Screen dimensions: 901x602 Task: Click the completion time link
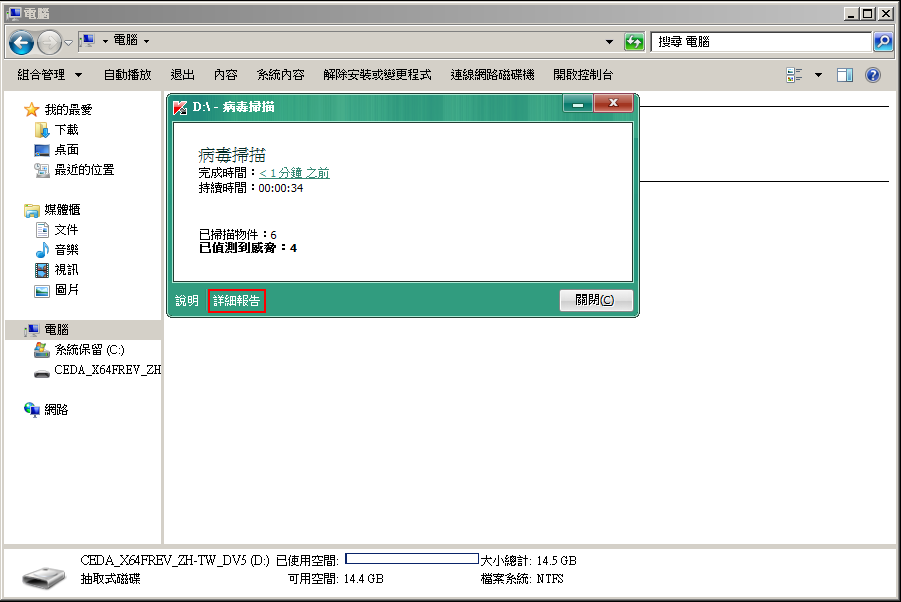pos(294,173)
